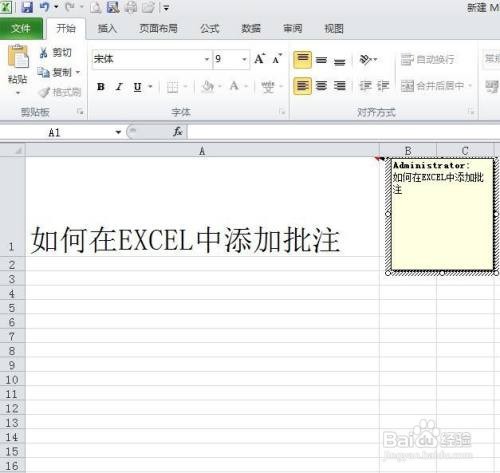500x473 pixels.
Task: Click the Decrease Indent icon
Action: pyautogui.click(x=365, y=86)
